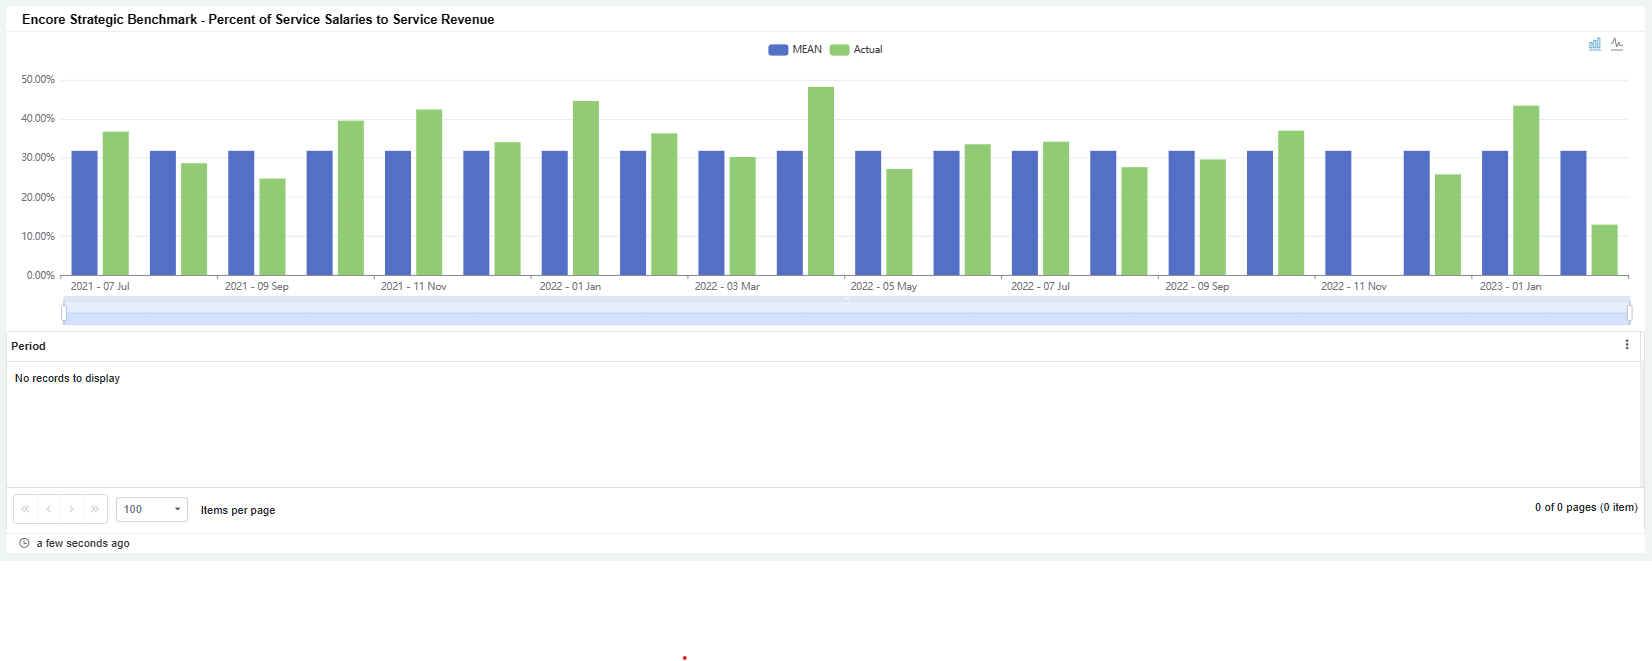The width and height of the screenshot is (1652, 661).
Task: Go to previous page arrow
Action: click(x=48, y=509)
